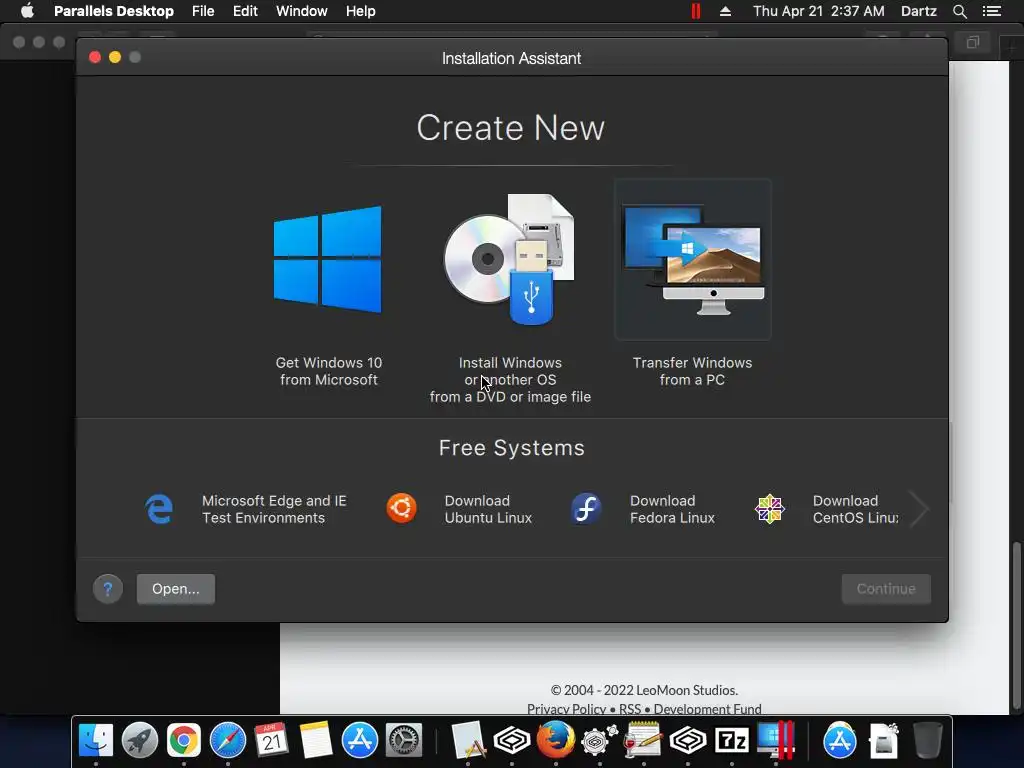This screenshot has height=768, width=1024.
Task: Open the wine glass notepad app in Dock
Action: 643,741
